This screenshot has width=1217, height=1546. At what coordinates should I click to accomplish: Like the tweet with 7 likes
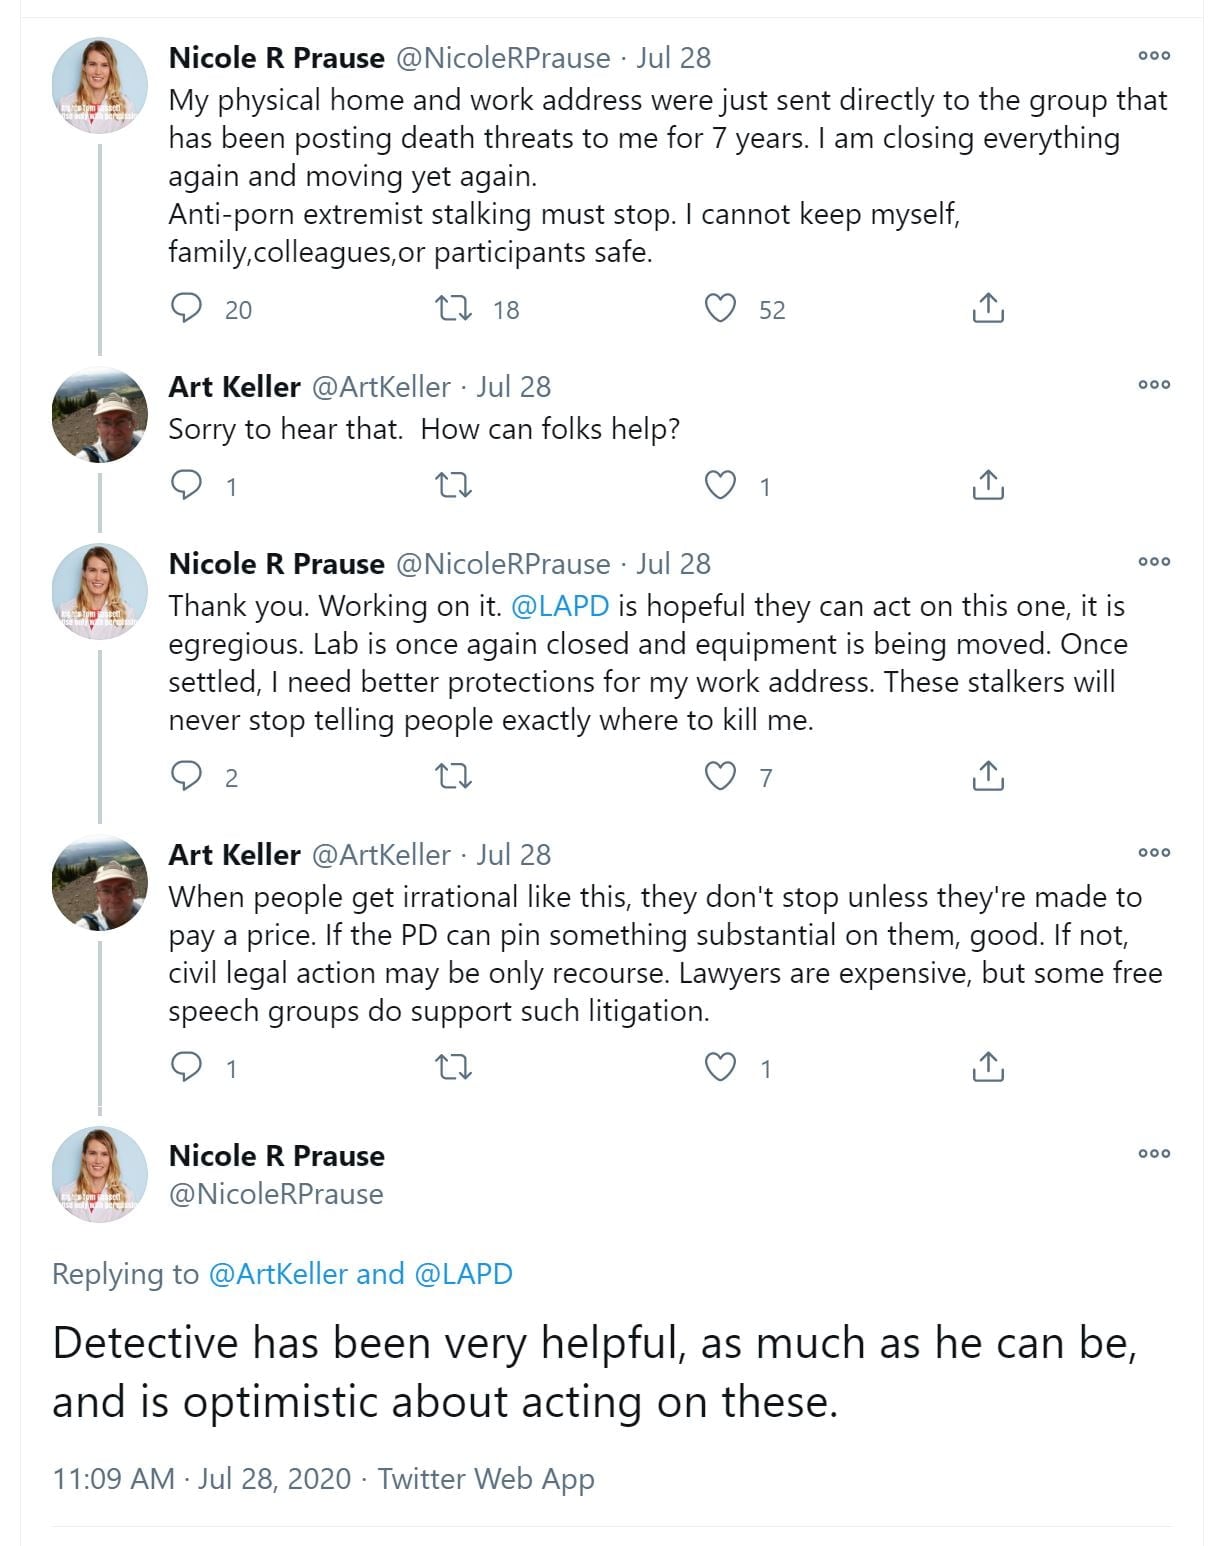(x=720, y=776)
